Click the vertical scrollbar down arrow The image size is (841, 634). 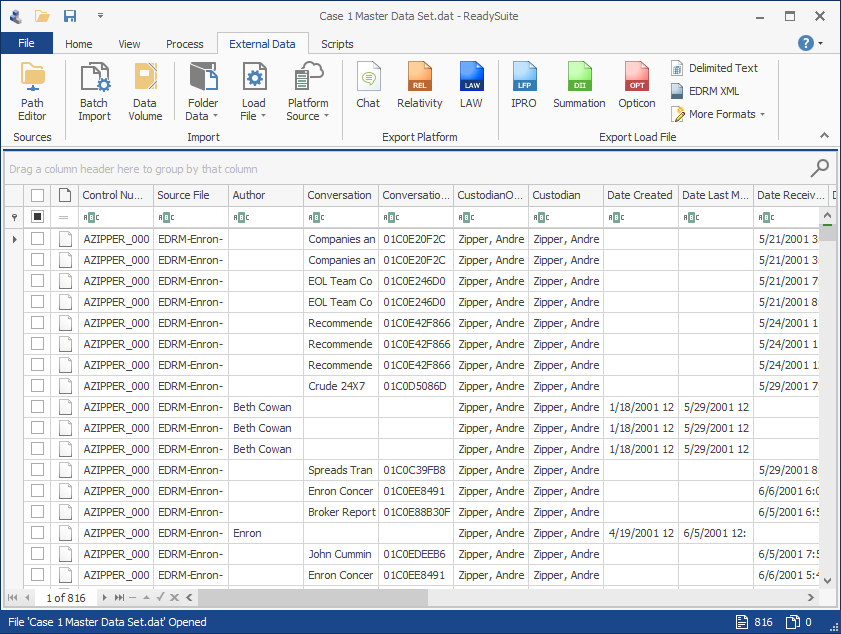click(827, 580)
